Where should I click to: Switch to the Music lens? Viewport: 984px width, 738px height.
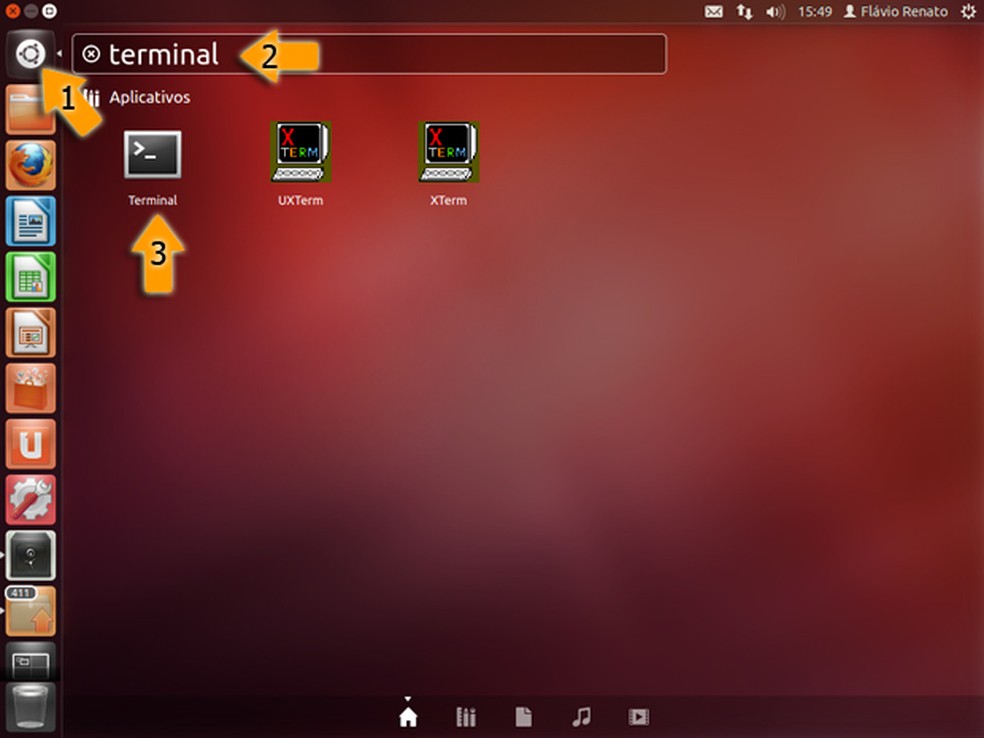click(x=580, y=716)
